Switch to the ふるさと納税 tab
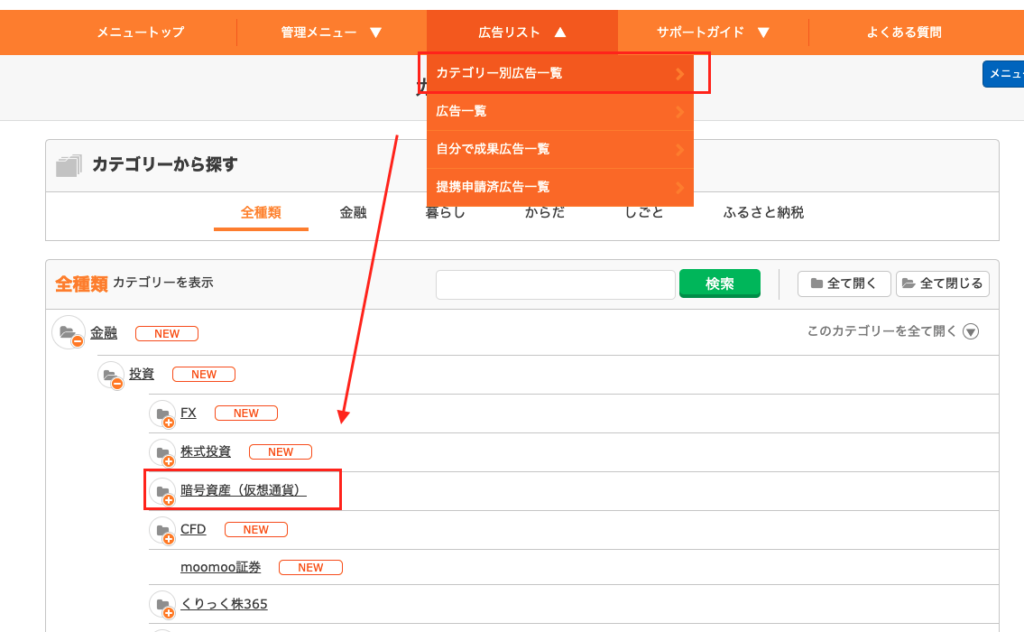This screenshot has height=632, width=1024. pos(763,213)
